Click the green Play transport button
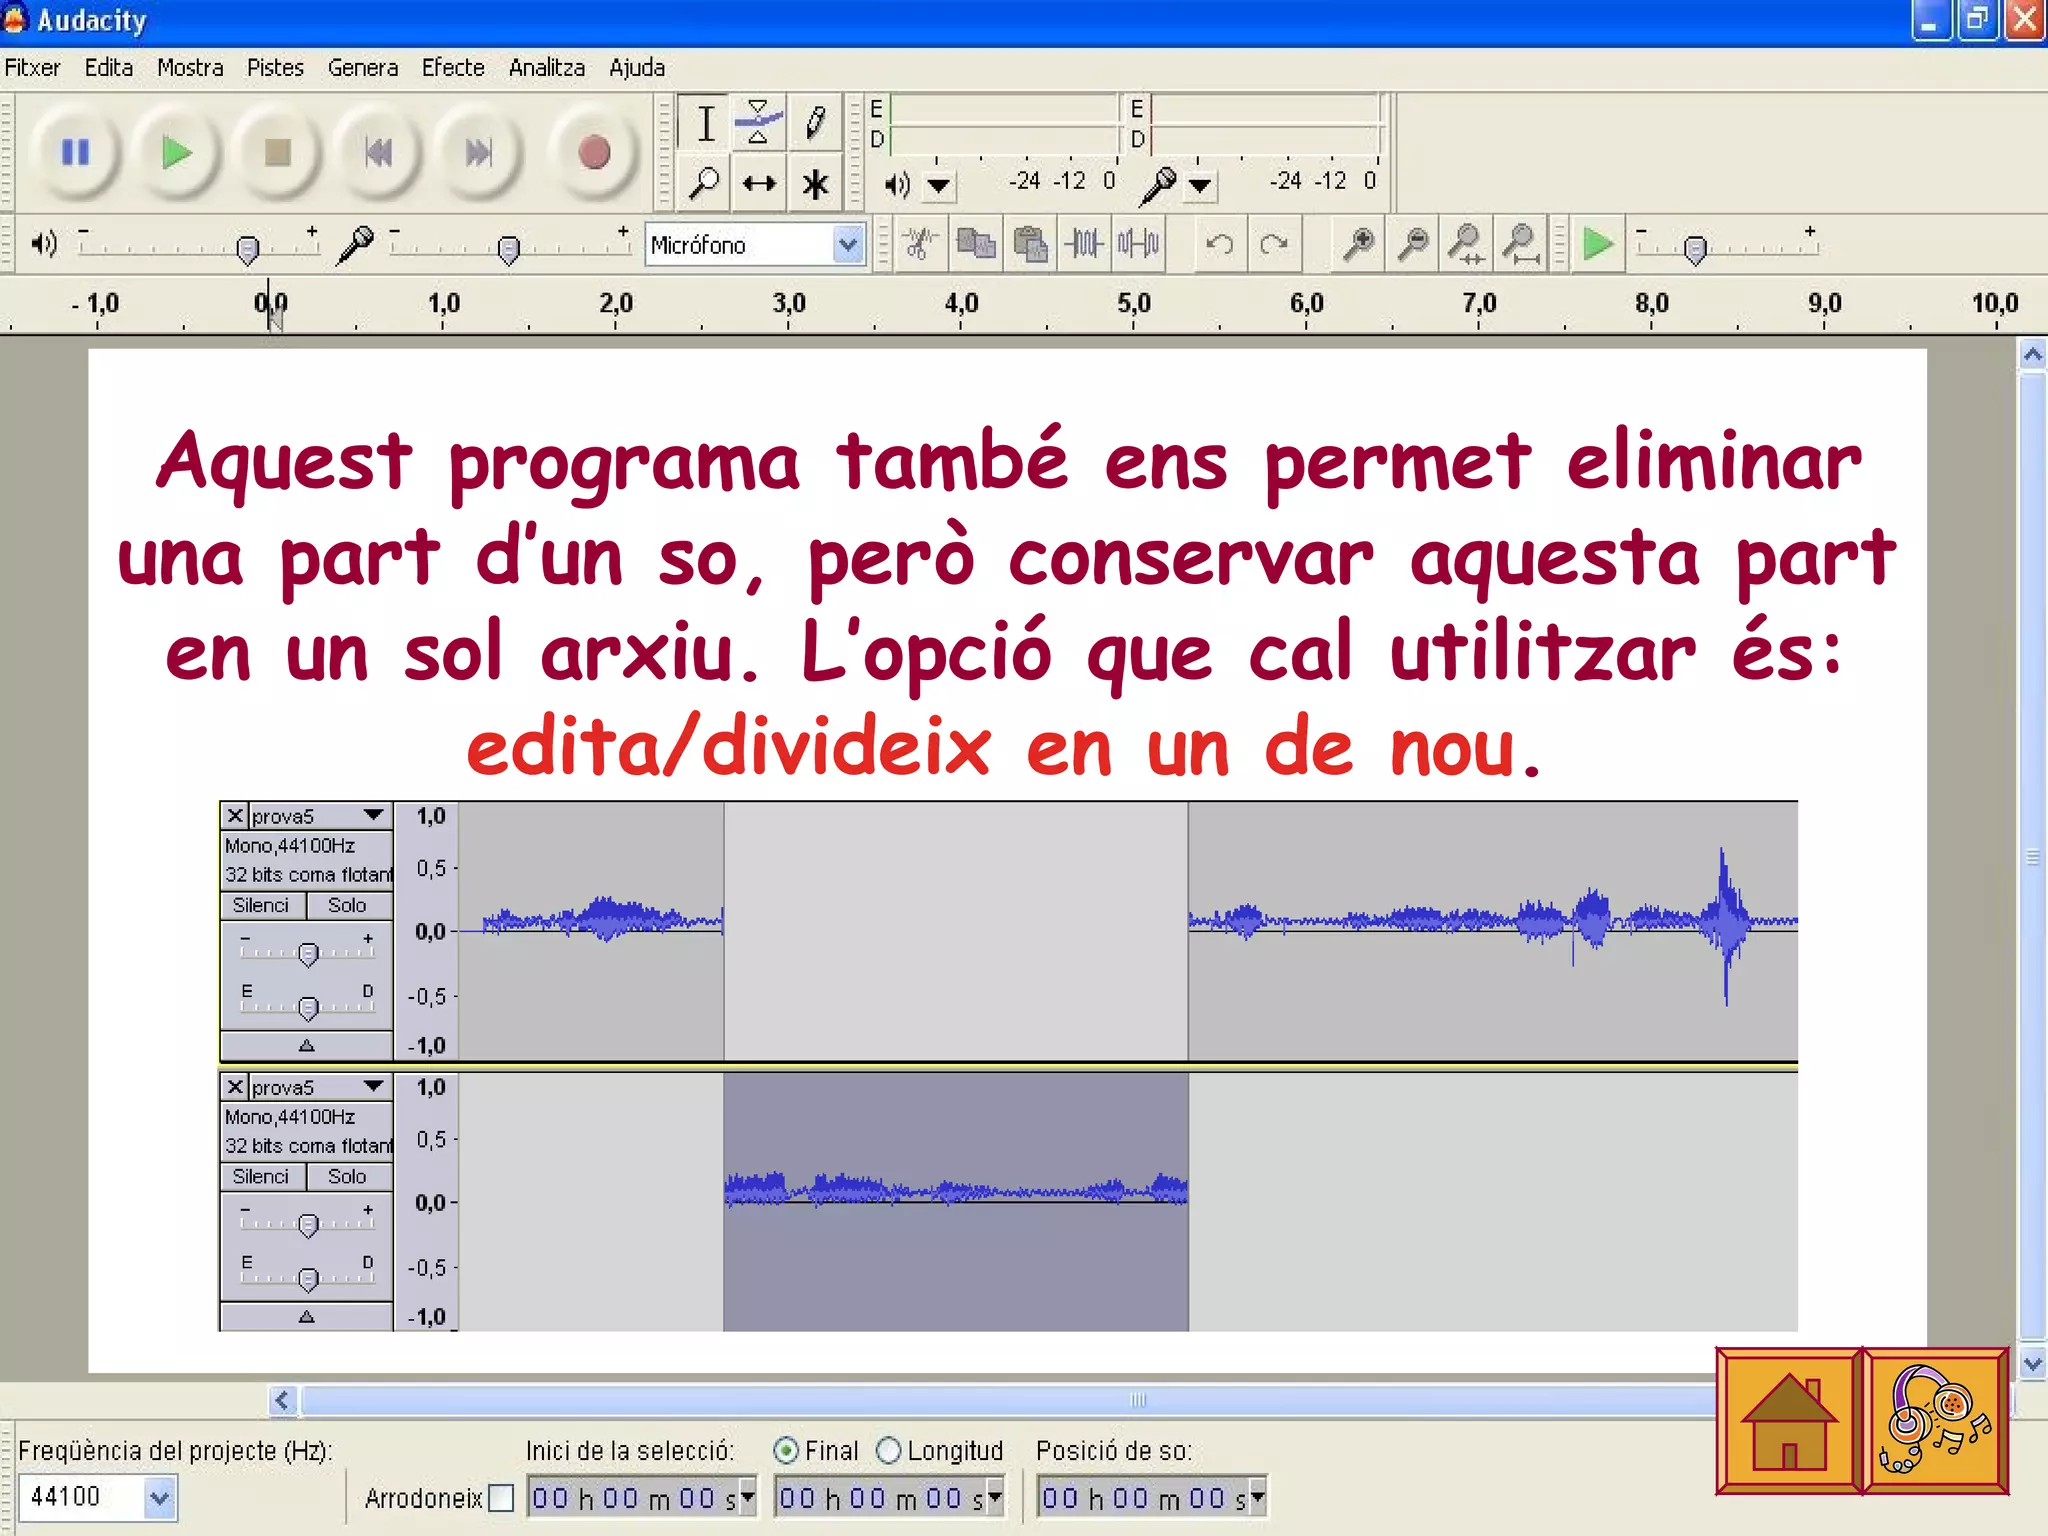The height and width of the screenshot is (1536, 2048). click(x=176, y=153)
